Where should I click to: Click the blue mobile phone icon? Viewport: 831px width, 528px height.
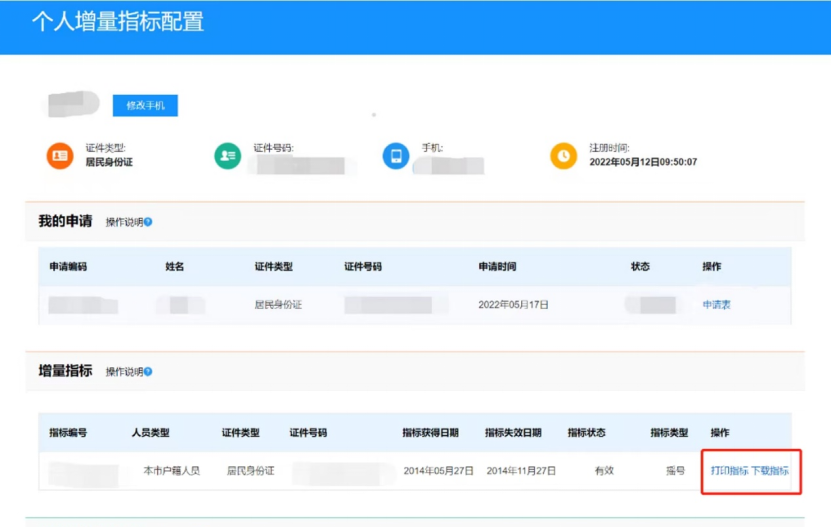(396, 156)
